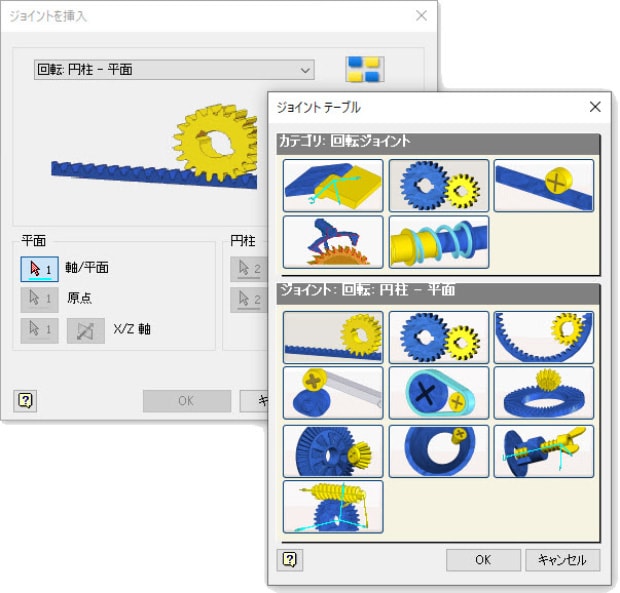Expand the 回転: 円柱 - 平面 dropdown

[x=174, y=70]
